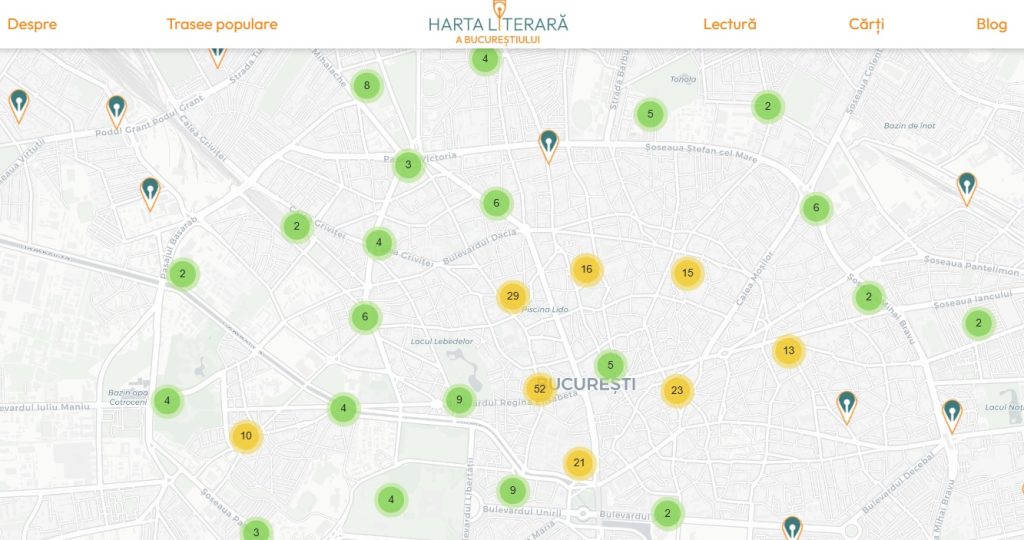Open the yellow cluster marked 29
This screenshot has height=540, width=1024.
click(x=513, y=296)
